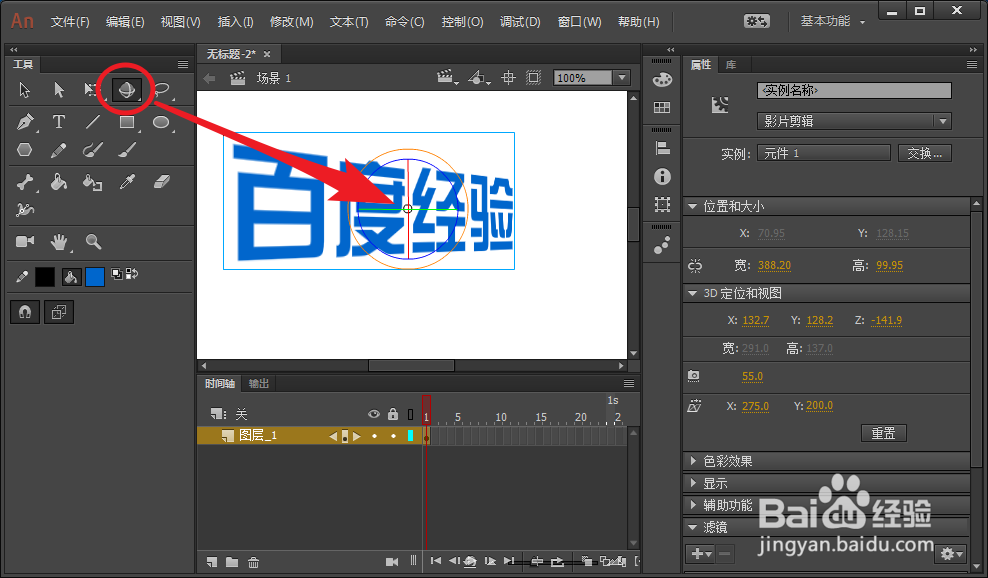Select the Line tool

pyautogui.click(x=93, y=122)
